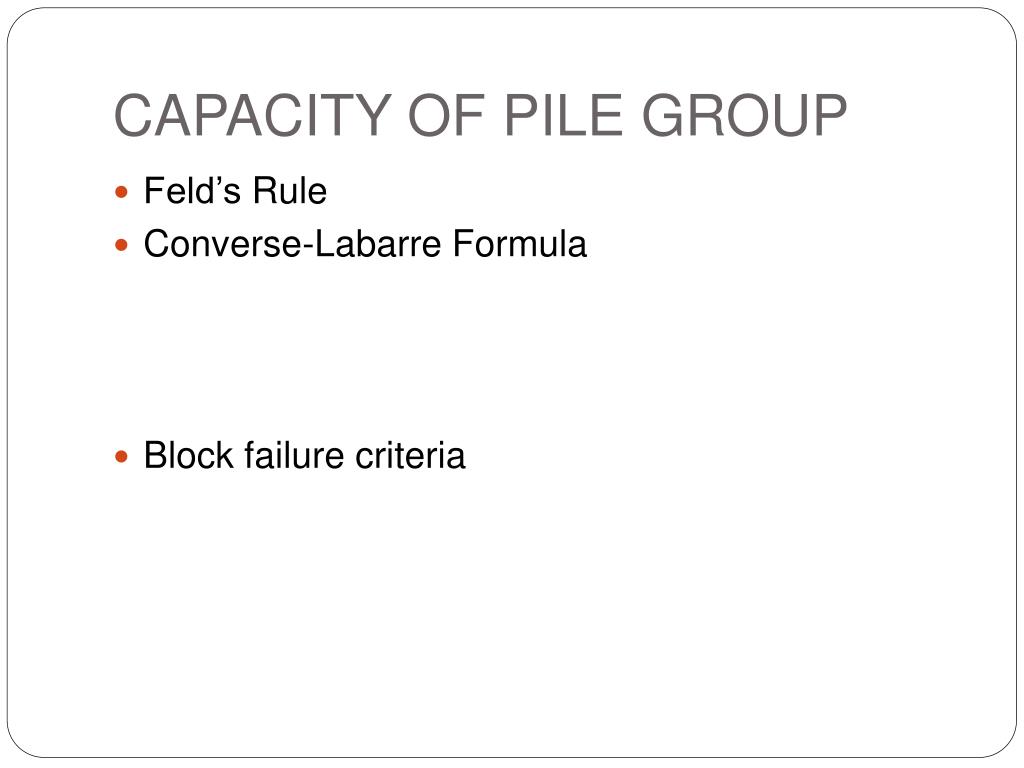Viewport: 1024px width, 768px height.
Task: Click the word Feld's
Action: click(192, 191)
